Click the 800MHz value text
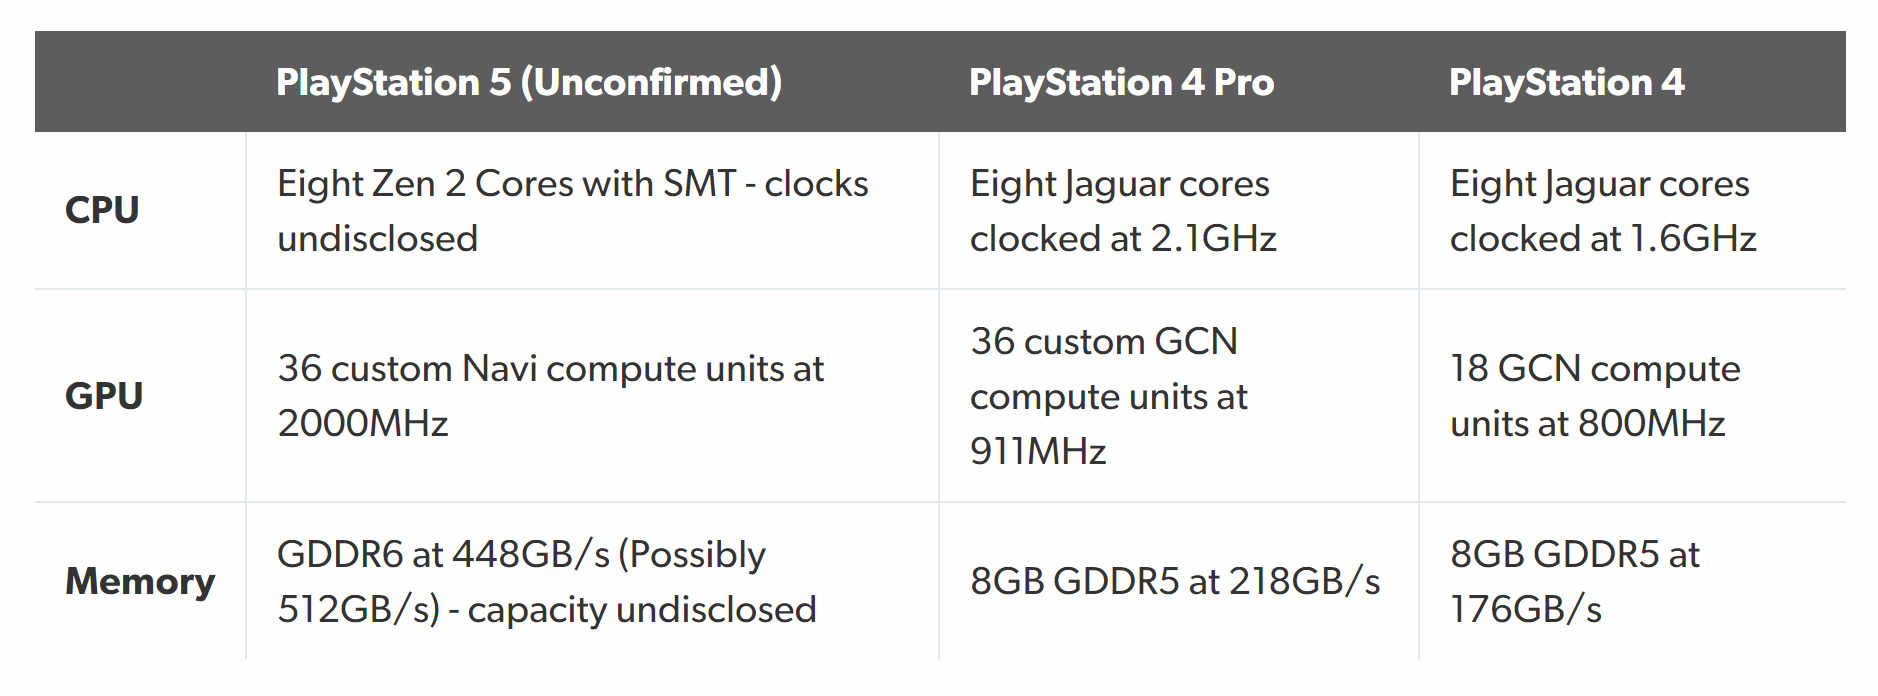1878x696 pixels. tap(1652, 424)
